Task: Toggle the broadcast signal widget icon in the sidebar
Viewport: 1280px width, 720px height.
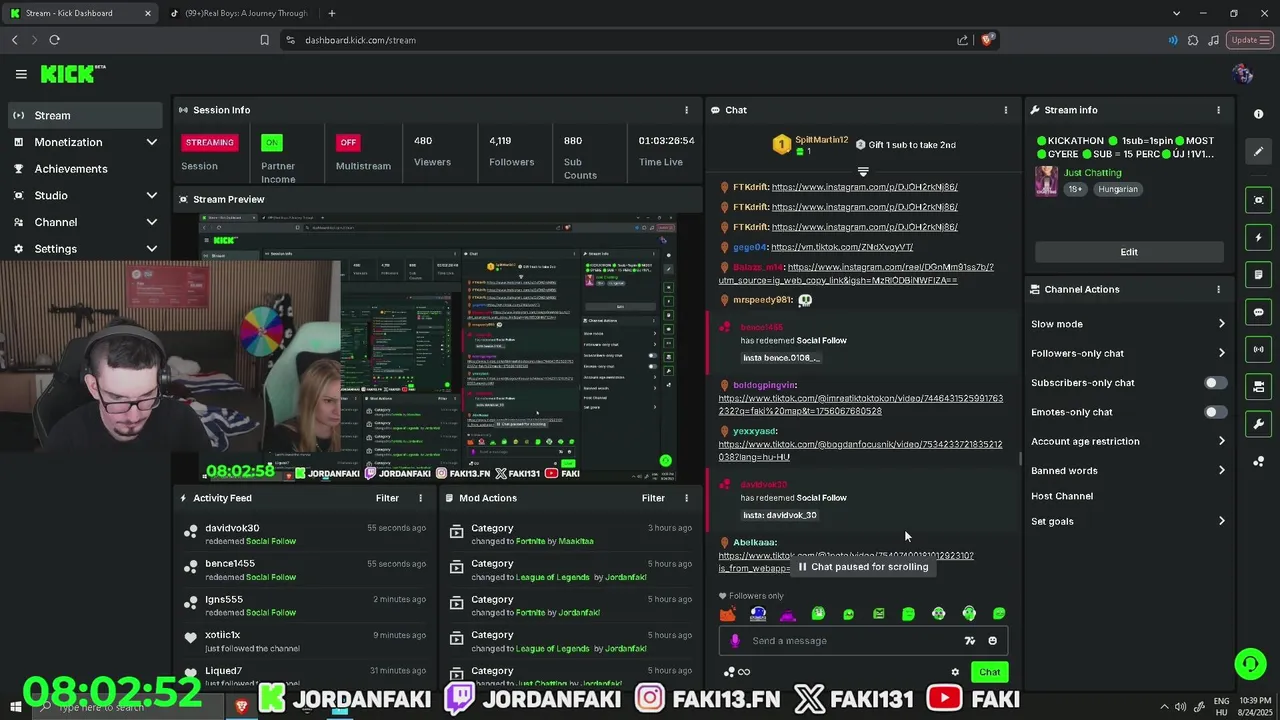Action: point(1259,349)
